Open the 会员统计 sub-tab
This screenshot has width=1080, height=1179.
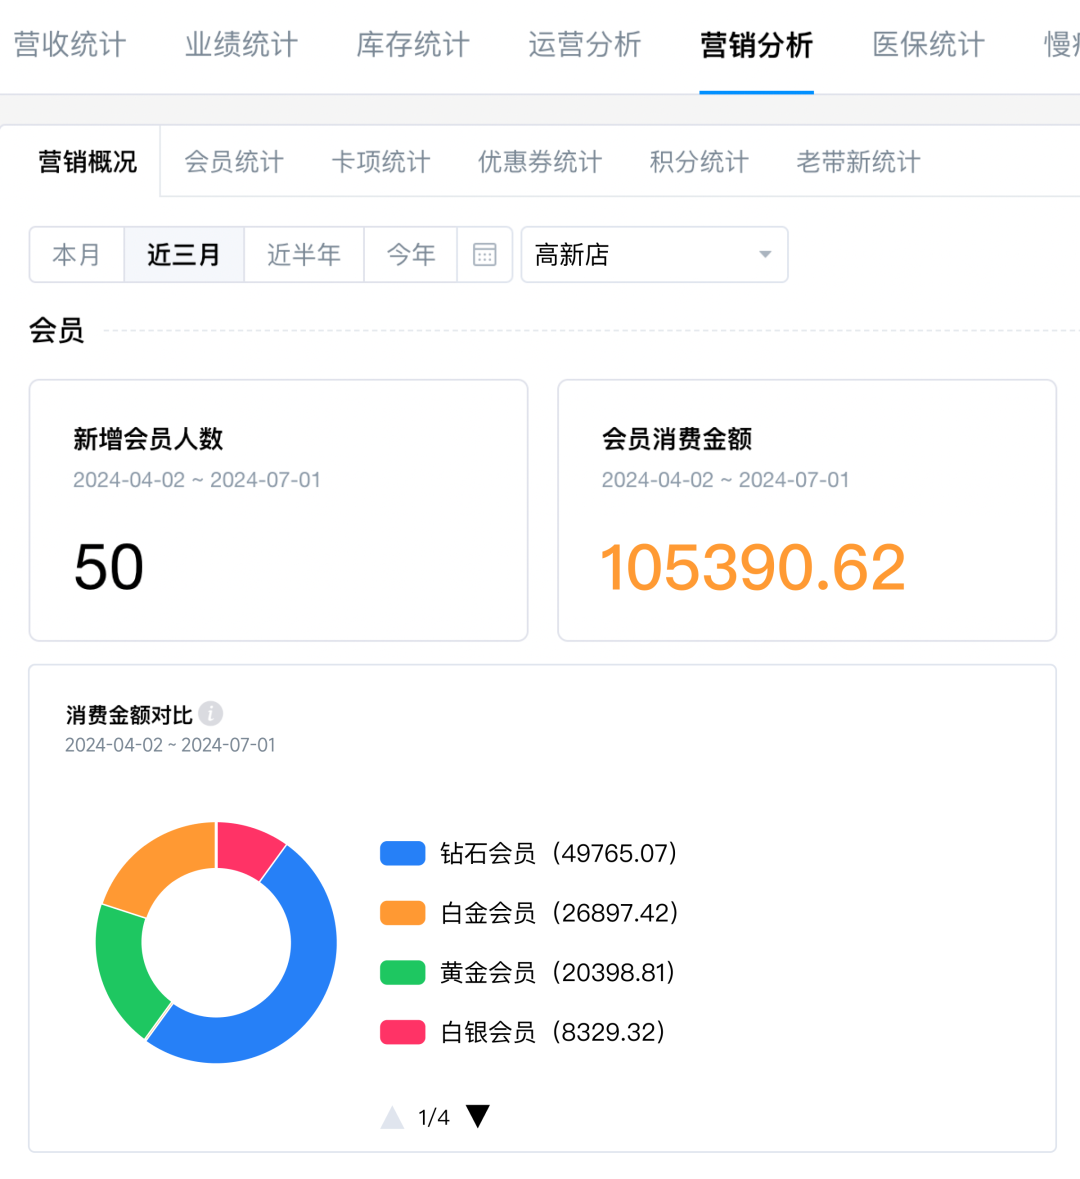(x=234, y=162)
